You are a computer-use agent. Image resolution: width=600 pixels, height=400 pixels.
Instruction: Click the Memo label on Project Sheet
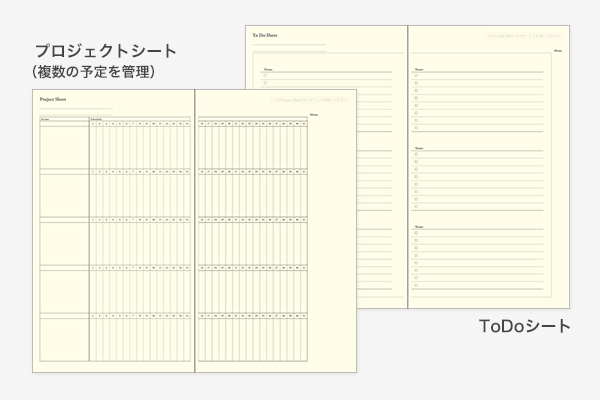click(314, 116)
